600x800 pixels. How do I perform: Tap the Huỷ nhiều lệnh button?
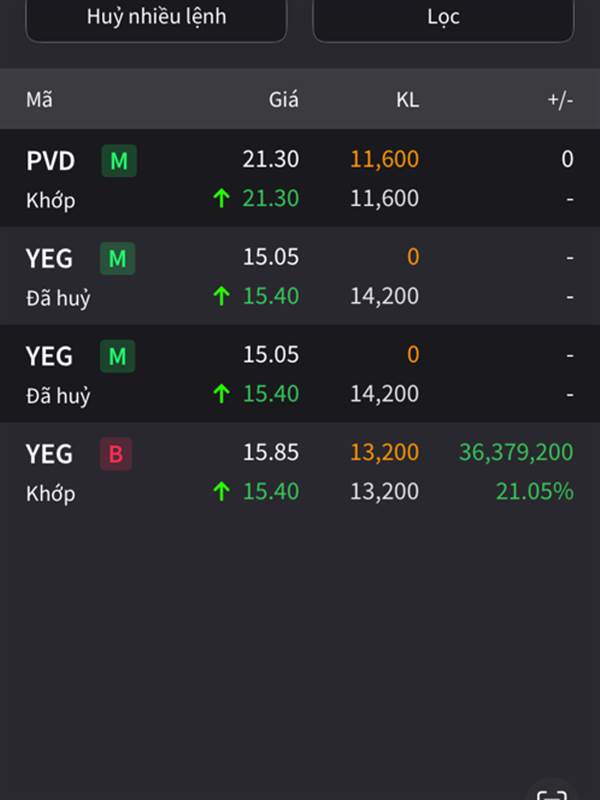pos(156,18)
